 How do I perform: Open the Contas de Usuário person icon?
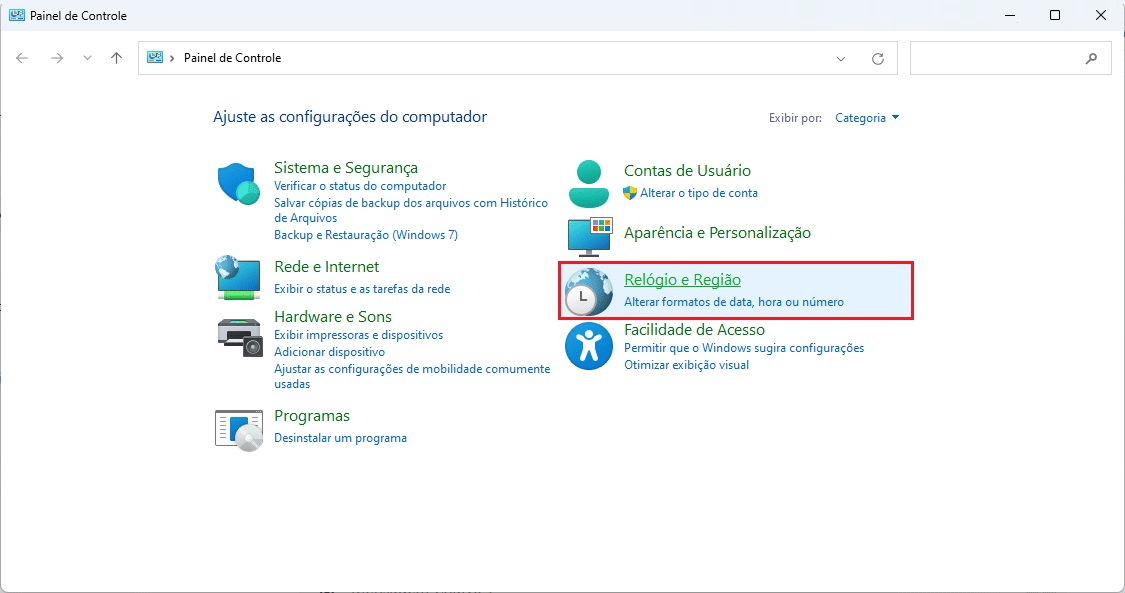(589, 184)
